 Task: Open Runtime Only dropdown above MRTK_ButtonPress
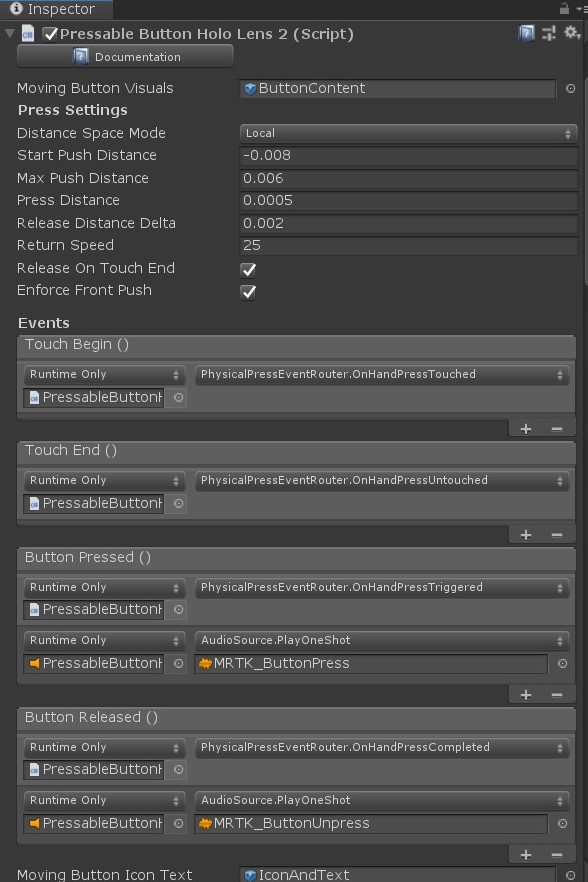click(105, 640)
